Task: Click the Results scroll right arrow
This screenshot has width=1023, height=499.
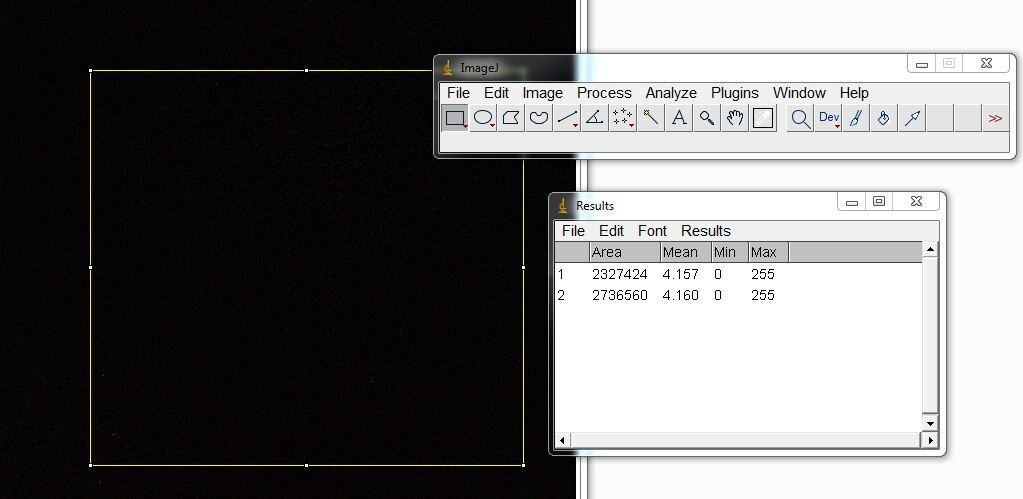Action: [x=930, y=440]
